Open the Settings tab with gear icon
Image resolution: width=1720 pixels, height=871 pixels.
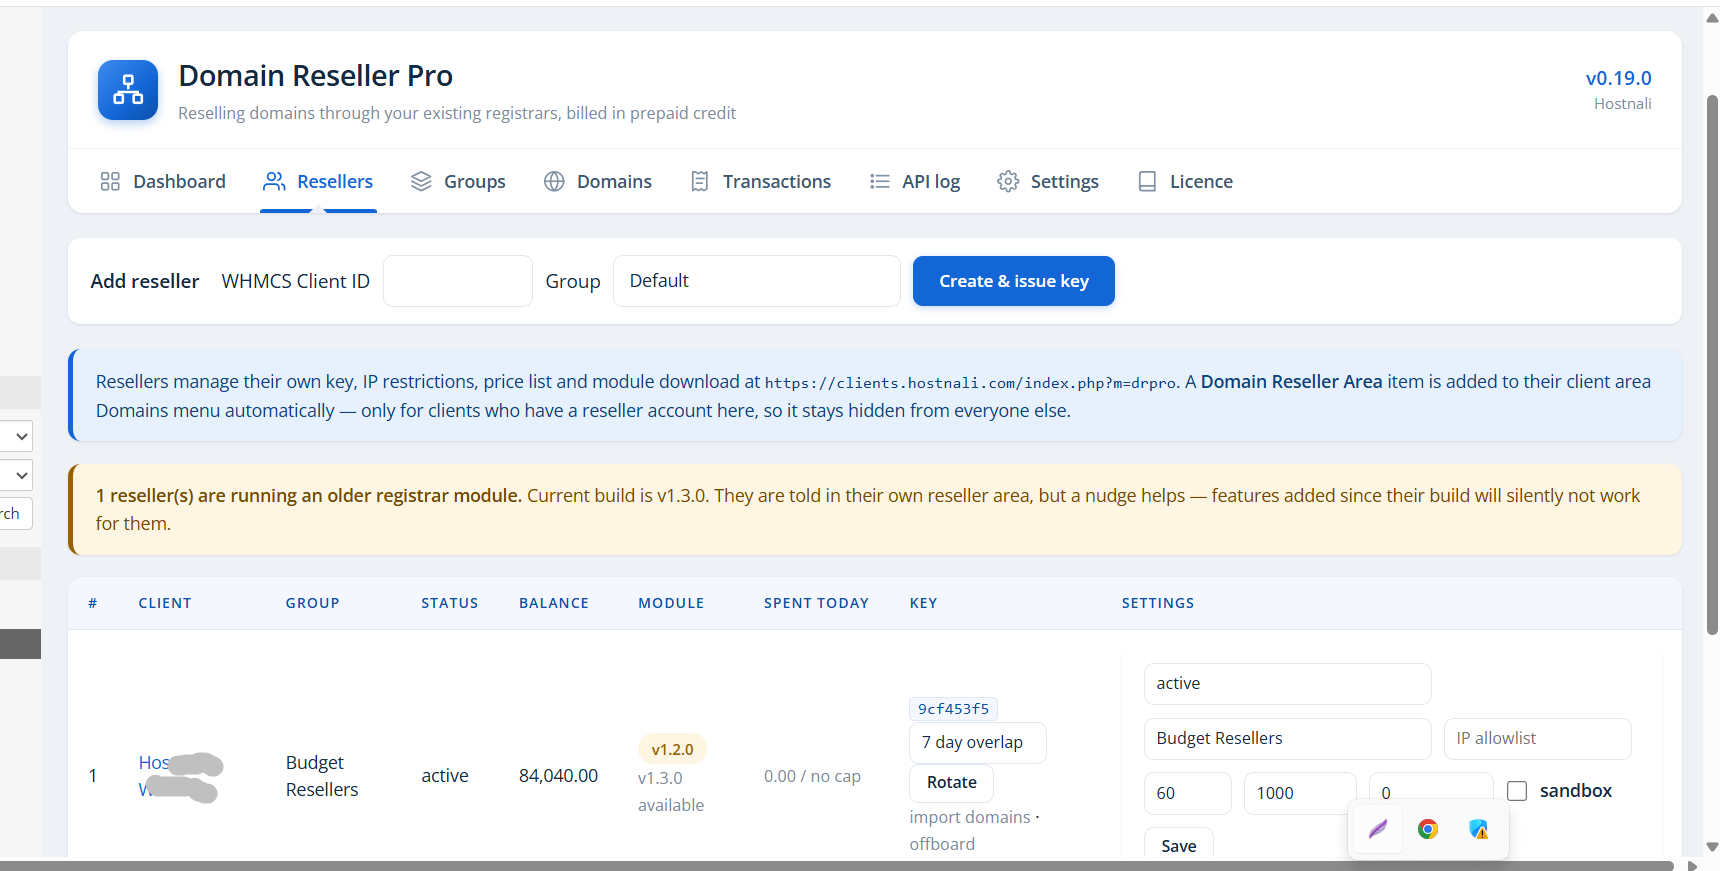tap(1048, 181)
